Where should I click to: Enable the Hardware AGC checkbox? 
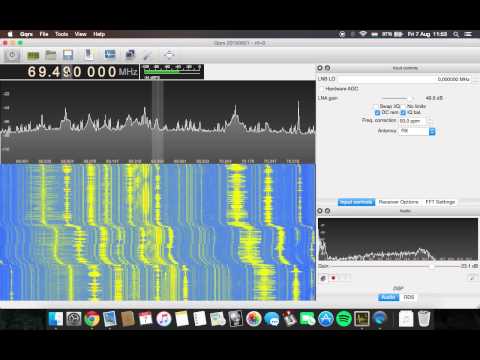pos(322,89)
